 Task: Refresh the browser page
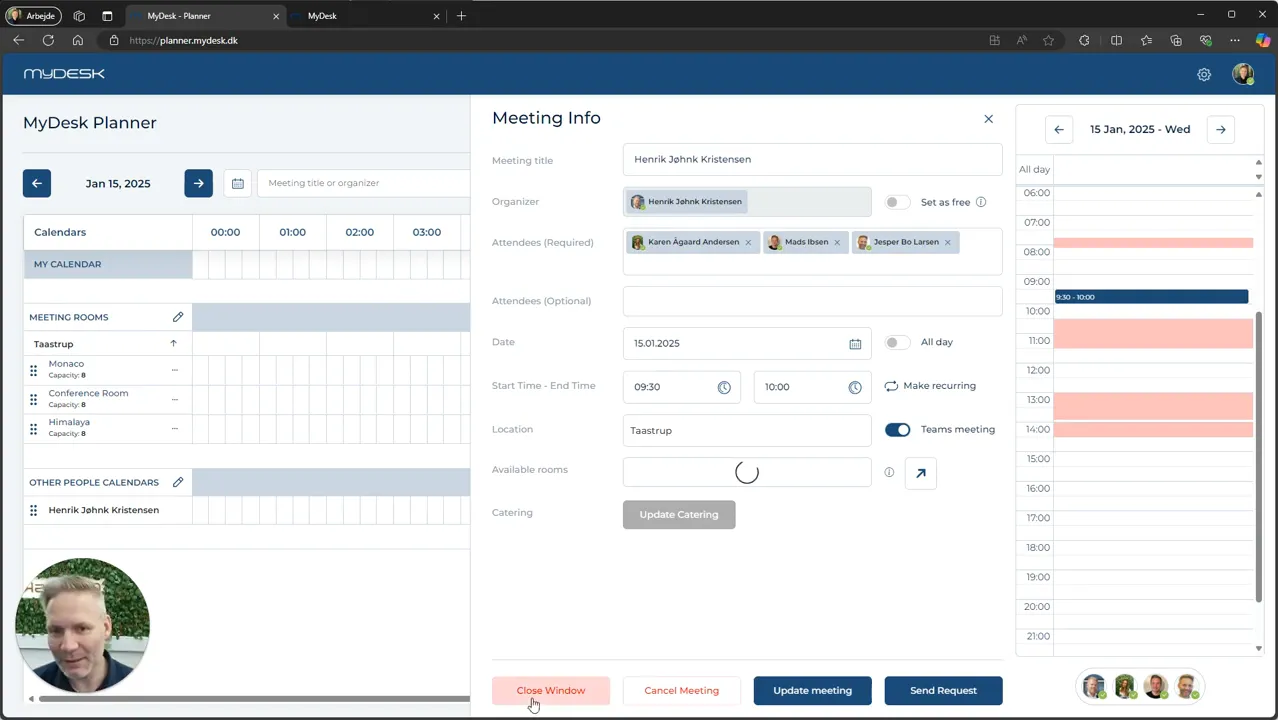tap(48, 40)
